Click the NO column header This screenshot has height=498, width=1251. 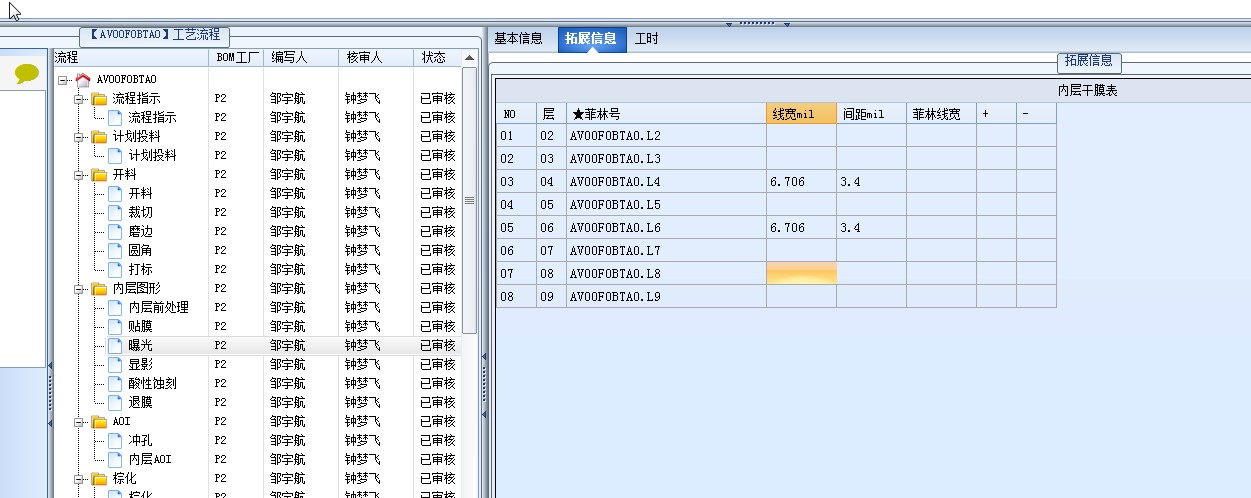click(516, 114)
